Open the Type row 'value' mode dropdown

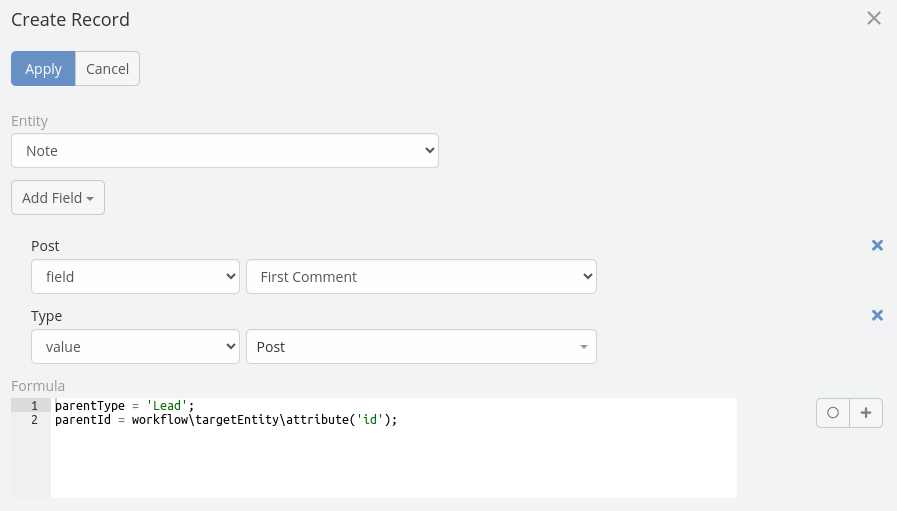135,347
